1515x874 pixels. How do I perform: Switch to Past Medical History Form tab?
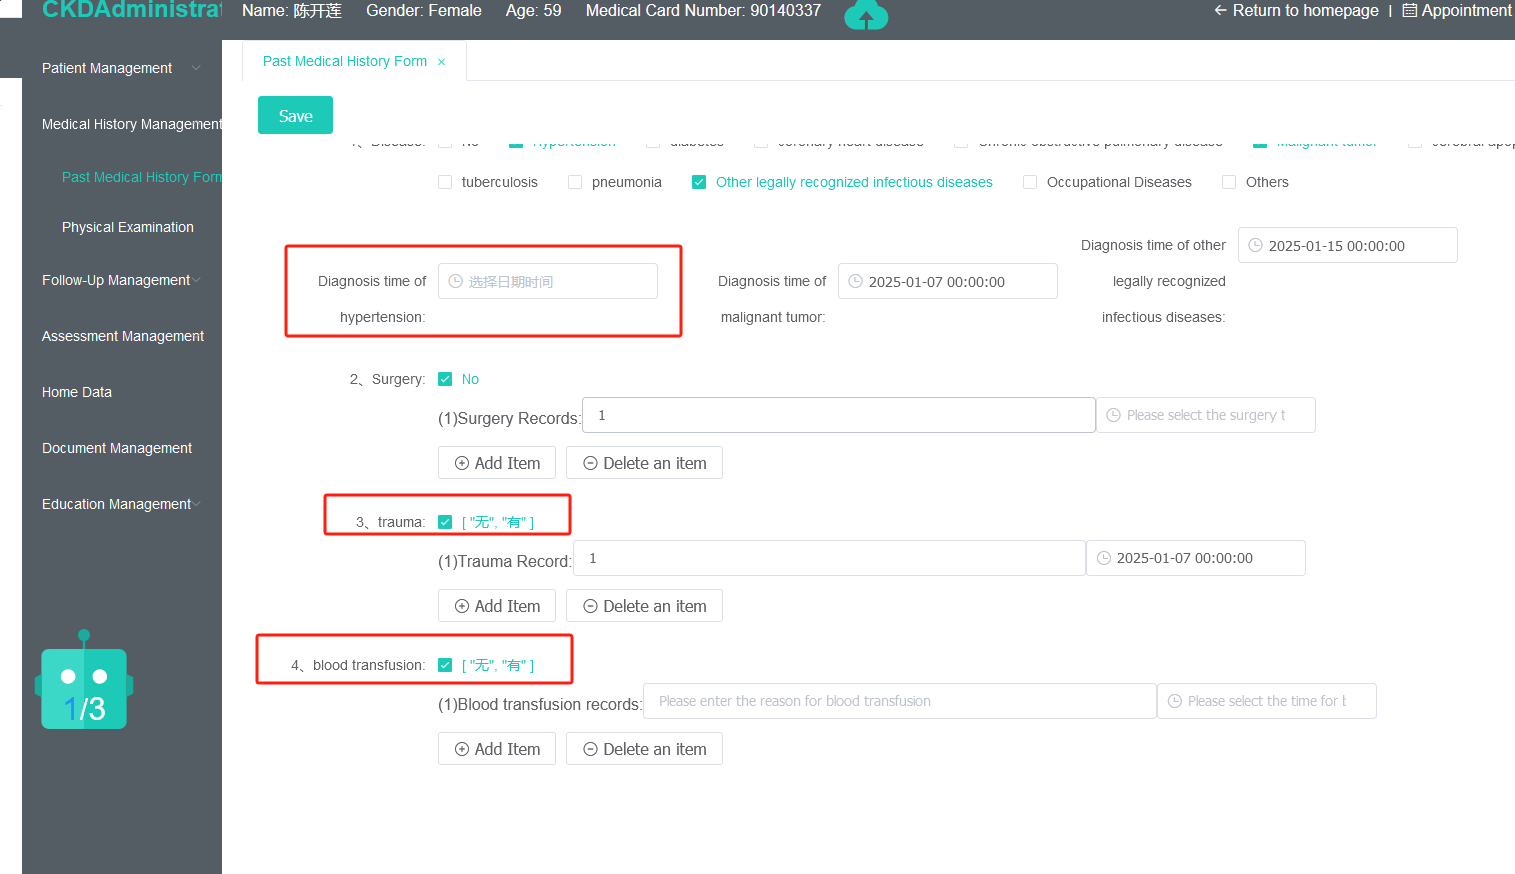coord(345,61)
